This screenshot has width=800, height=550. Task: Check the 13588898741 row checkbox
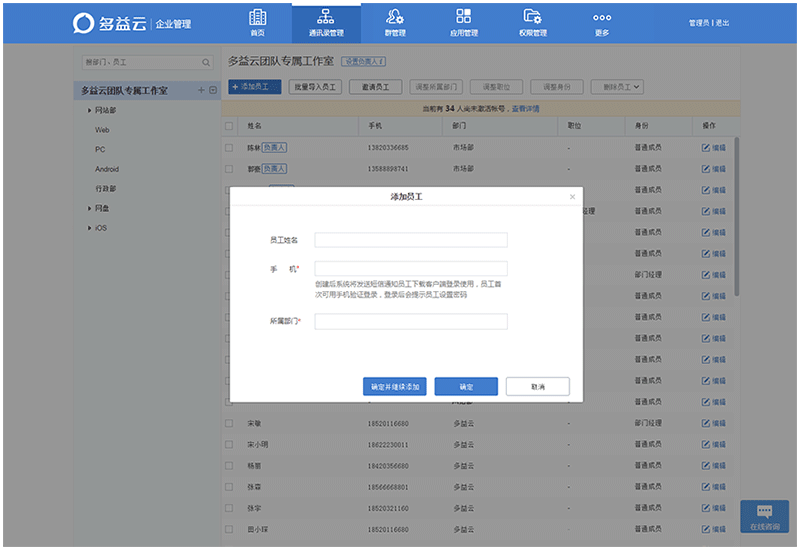[x=229, y=169]
